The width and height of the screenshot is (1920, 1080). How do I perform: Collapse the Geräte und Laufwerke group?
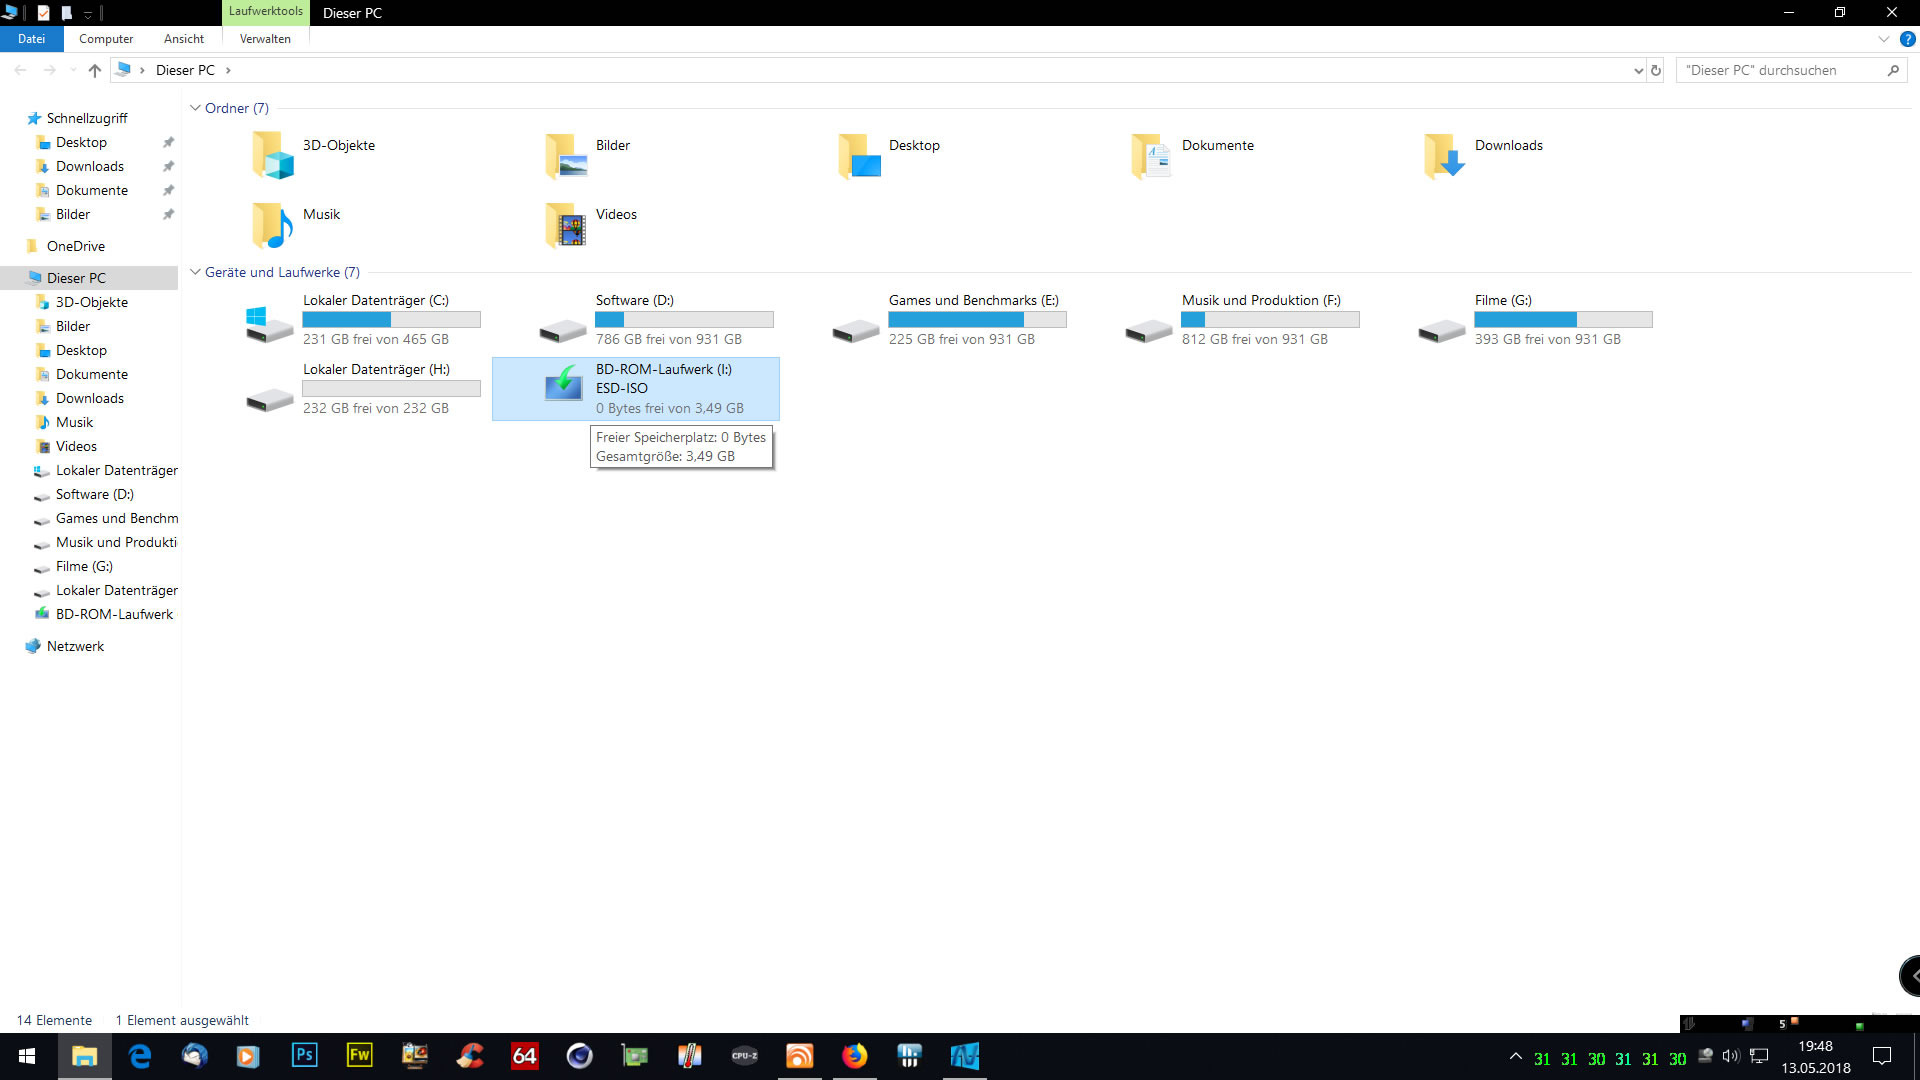pos(196,272)
